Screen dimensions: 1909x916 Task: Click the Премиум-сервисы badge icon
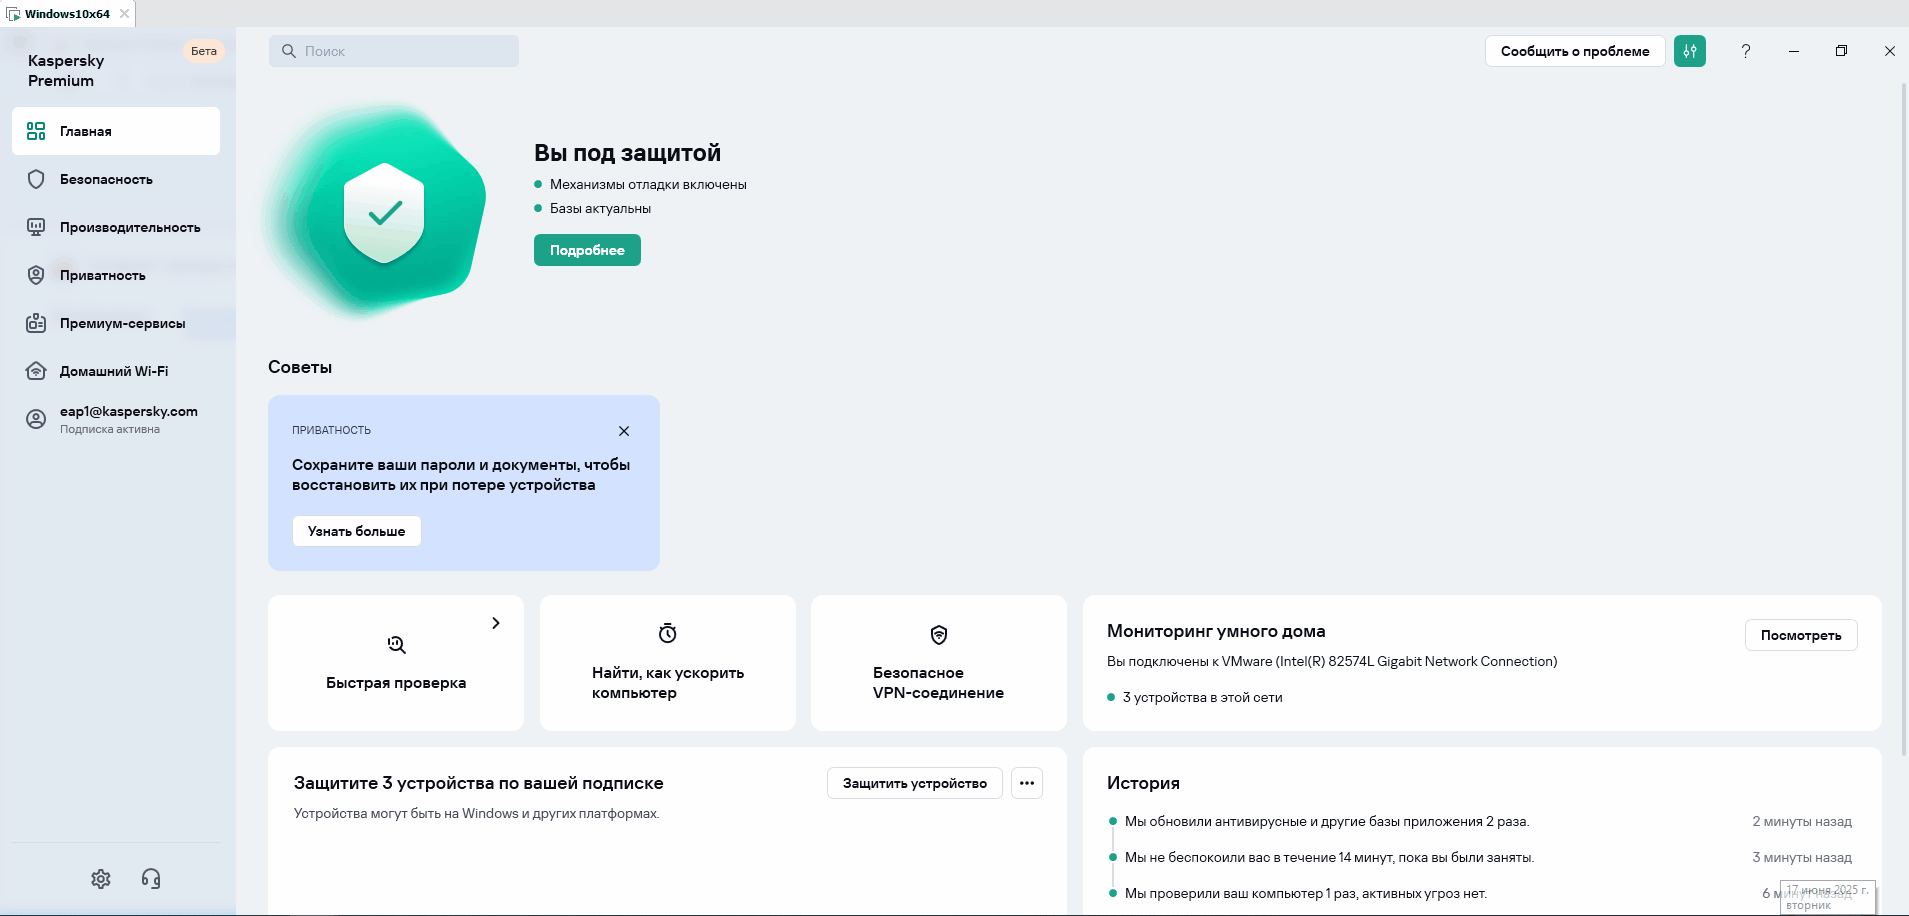point(36,323)
